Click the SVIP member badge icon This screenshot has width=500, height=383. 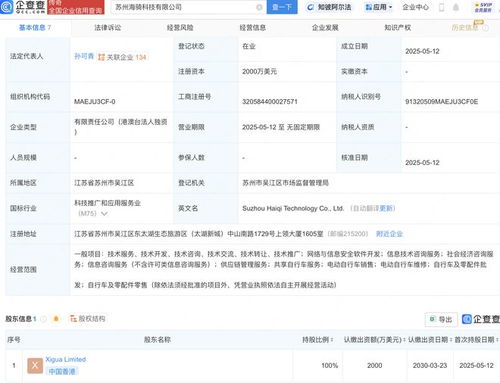pos(483,7)
